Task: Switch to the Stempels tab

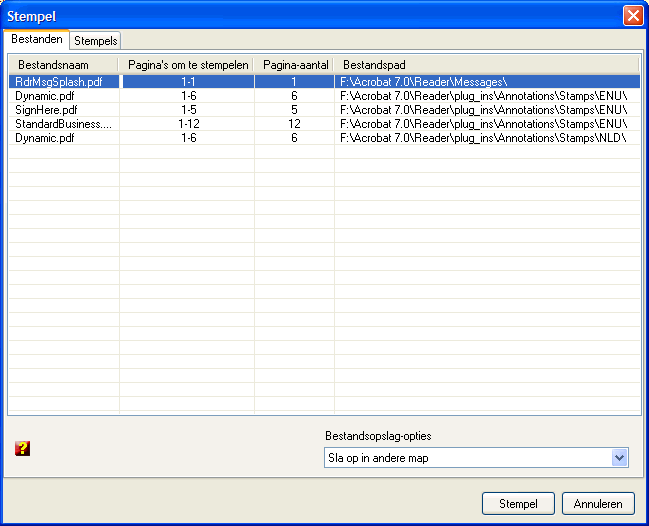Action: click(x=96, y=41)
